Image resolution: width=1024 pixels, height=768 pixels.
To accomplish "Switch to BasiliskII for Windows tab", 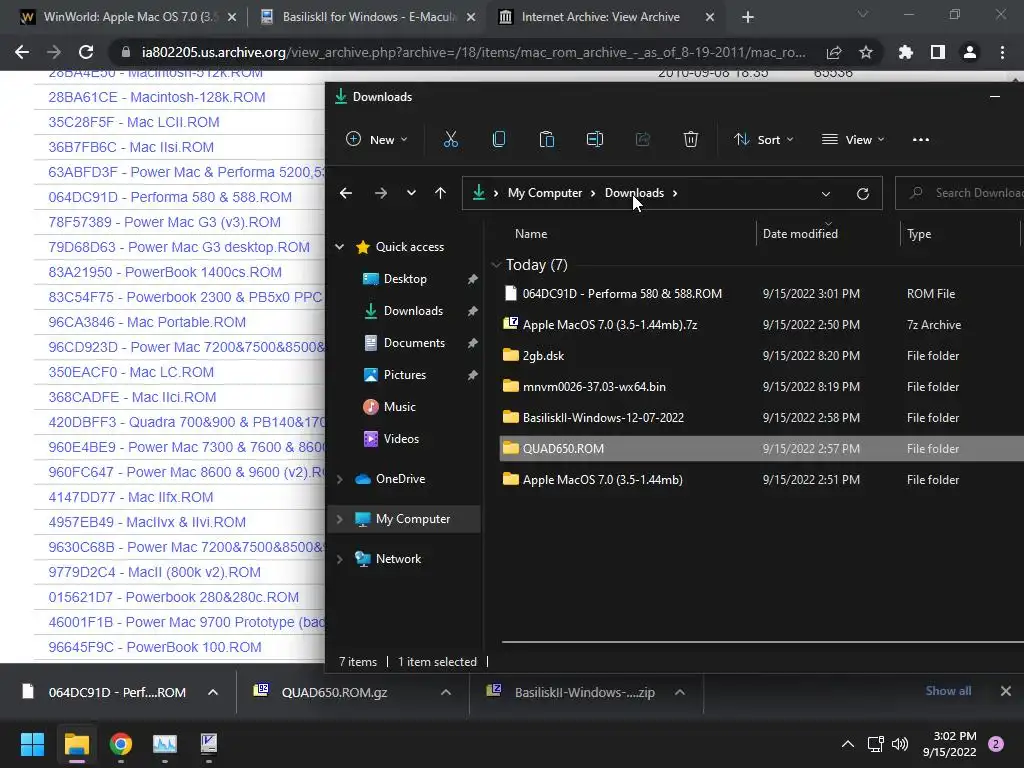I will pyautogui.click(x=367, y=17).
